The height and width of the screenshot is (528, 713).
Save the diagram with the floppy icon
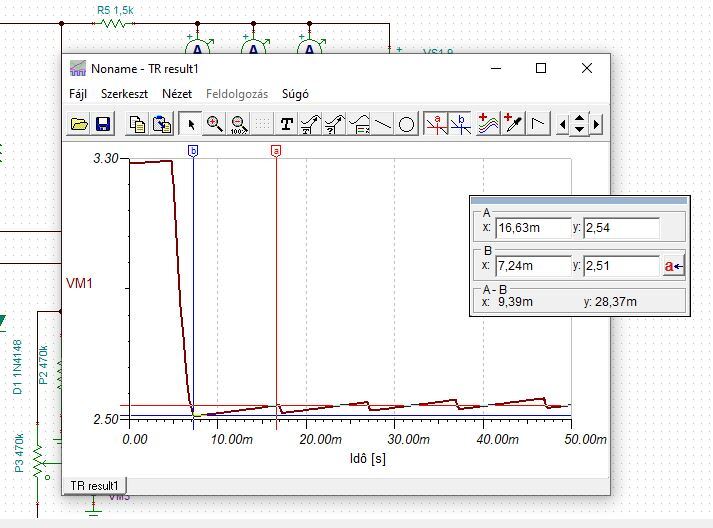(103, 124)
